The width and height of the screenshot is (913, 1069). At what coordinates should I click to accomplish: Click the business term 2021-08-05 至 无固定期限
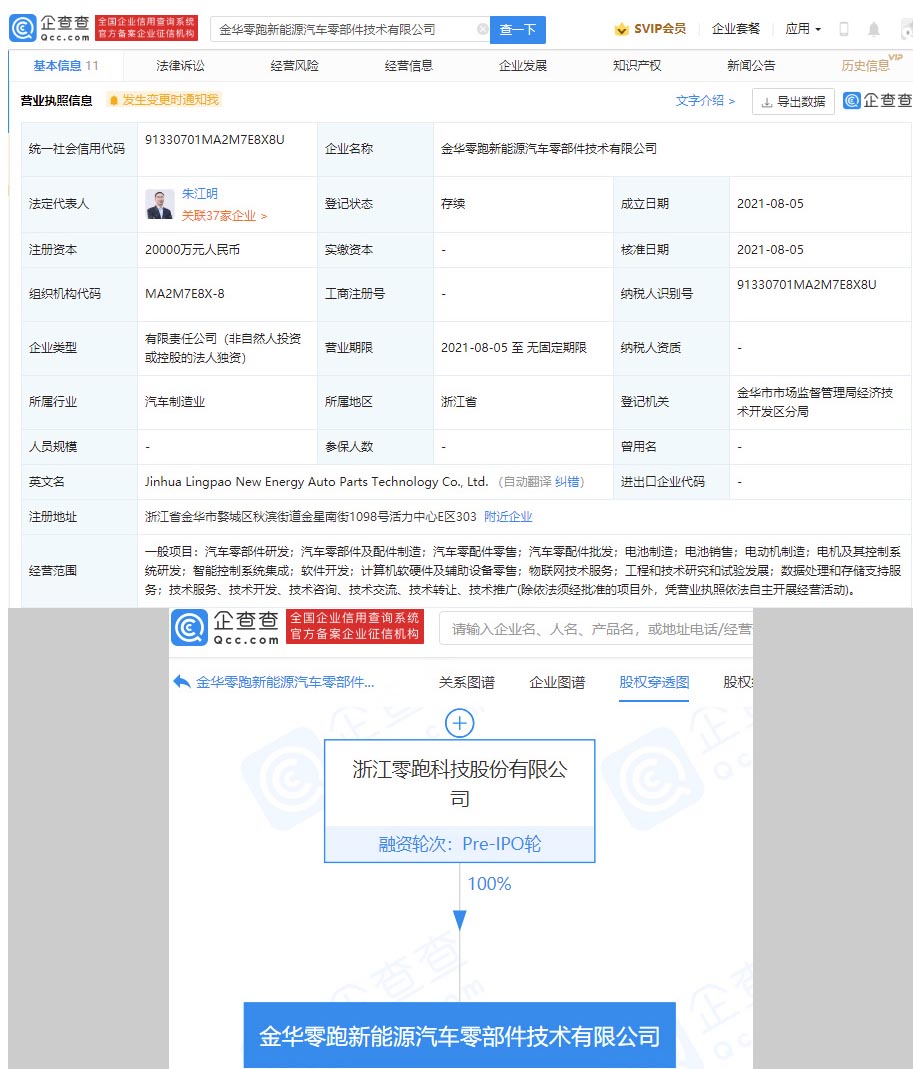pyautogui.click(x=513, y=348)
